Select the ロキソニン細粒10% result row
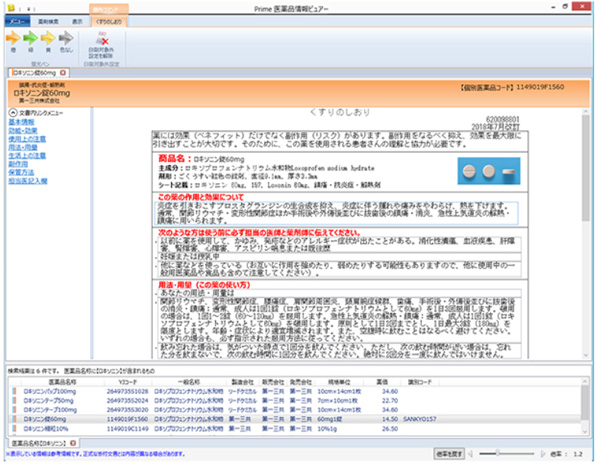 295,428
